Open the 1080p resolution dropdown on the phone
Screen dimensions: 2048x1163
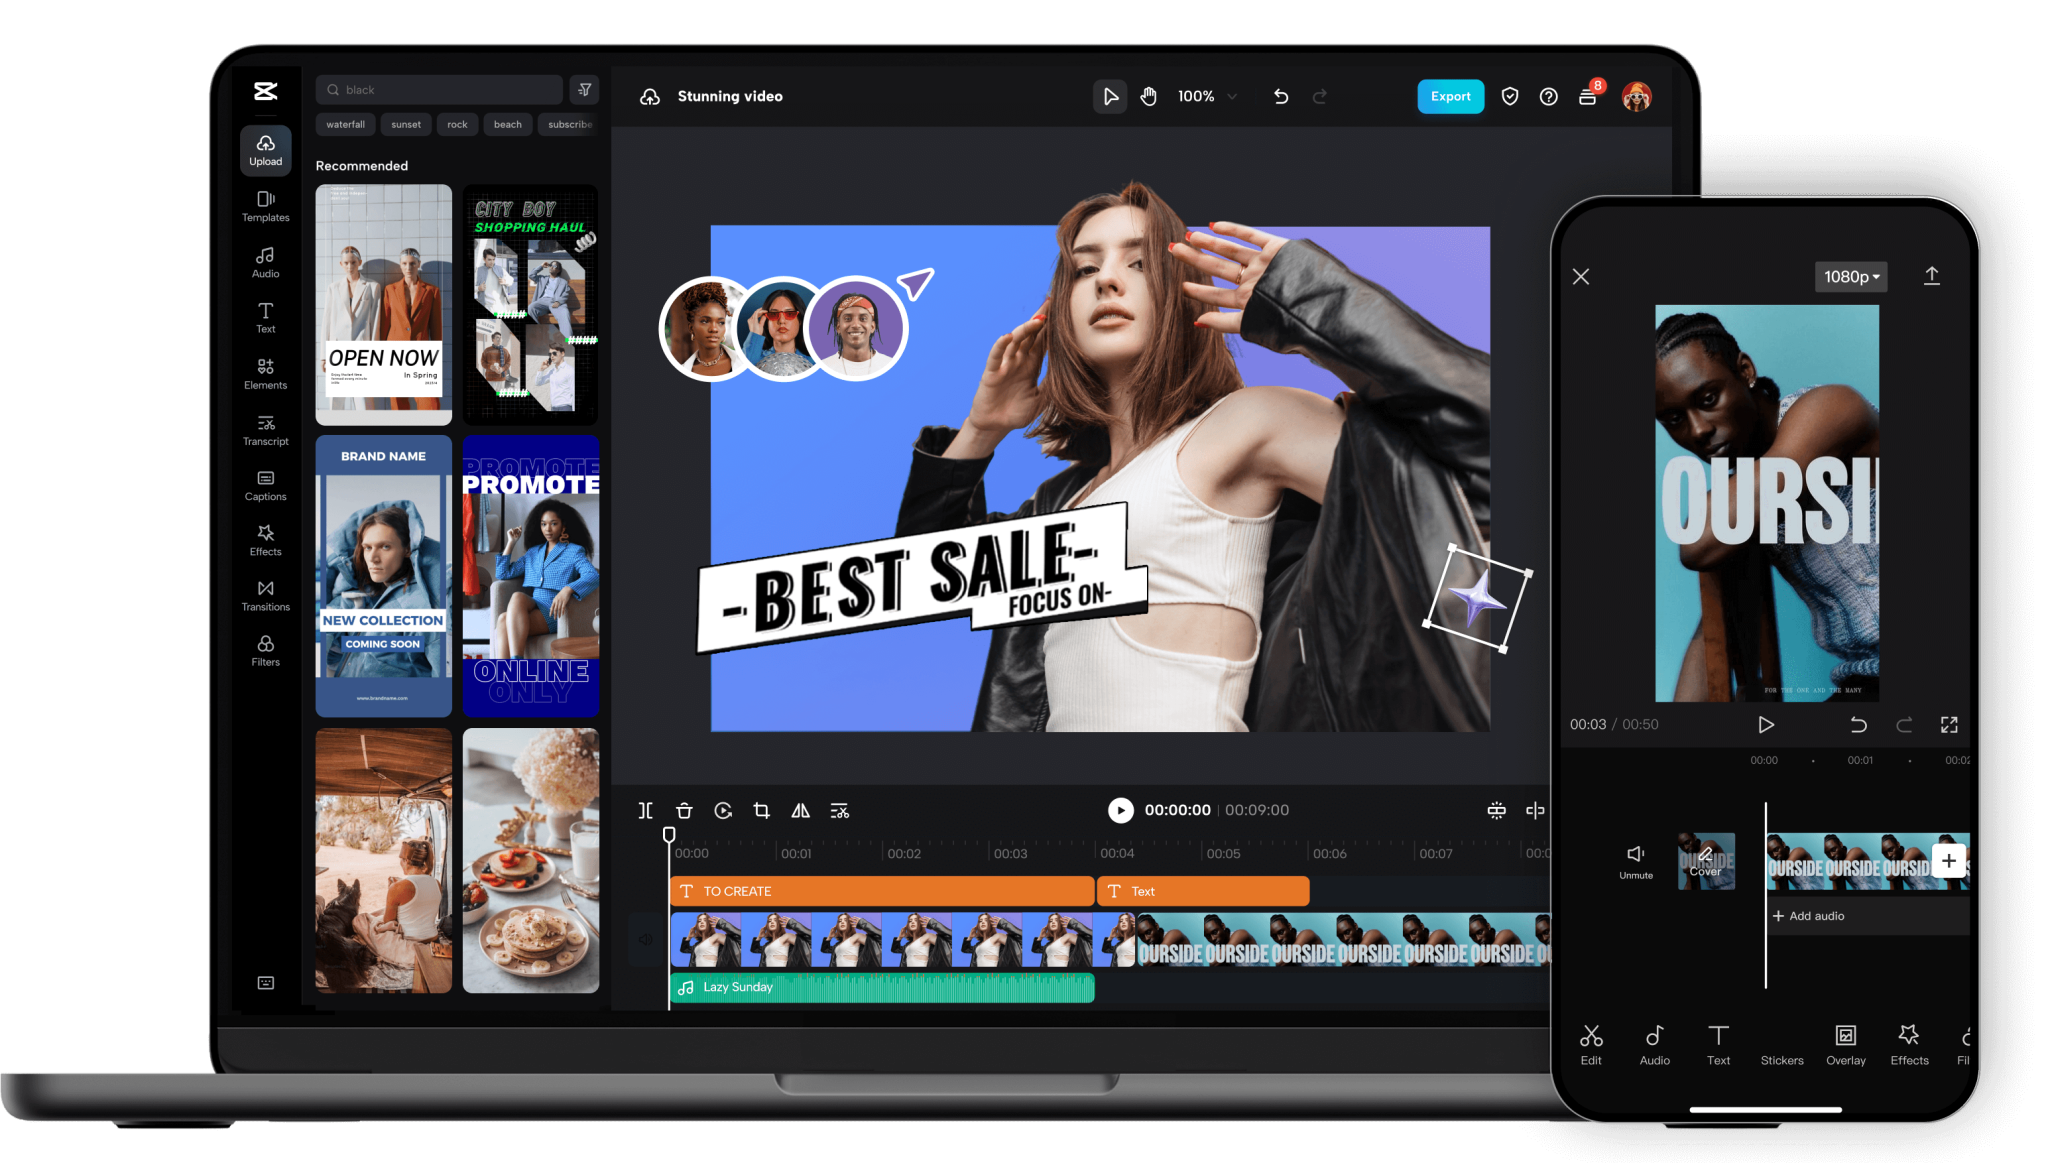(1850, 277)
